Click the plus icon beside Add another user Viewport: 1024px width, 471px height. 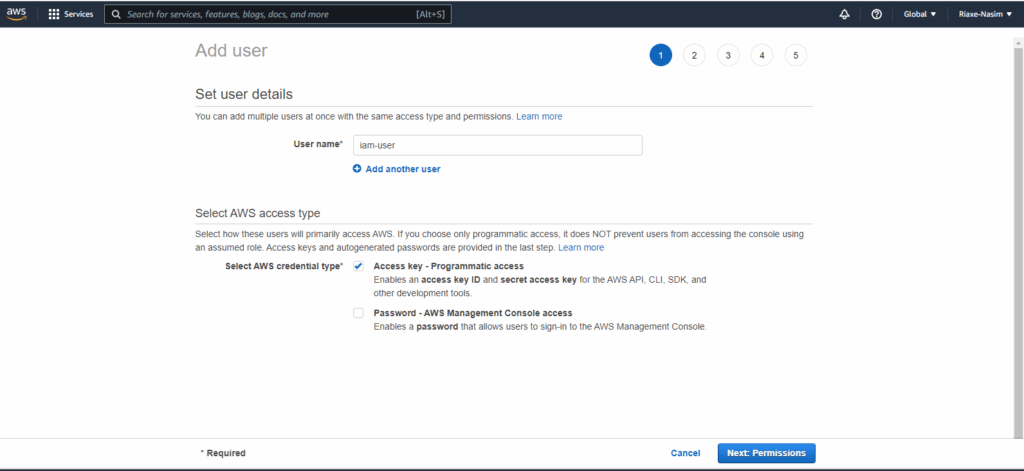[x=357, y=169]
